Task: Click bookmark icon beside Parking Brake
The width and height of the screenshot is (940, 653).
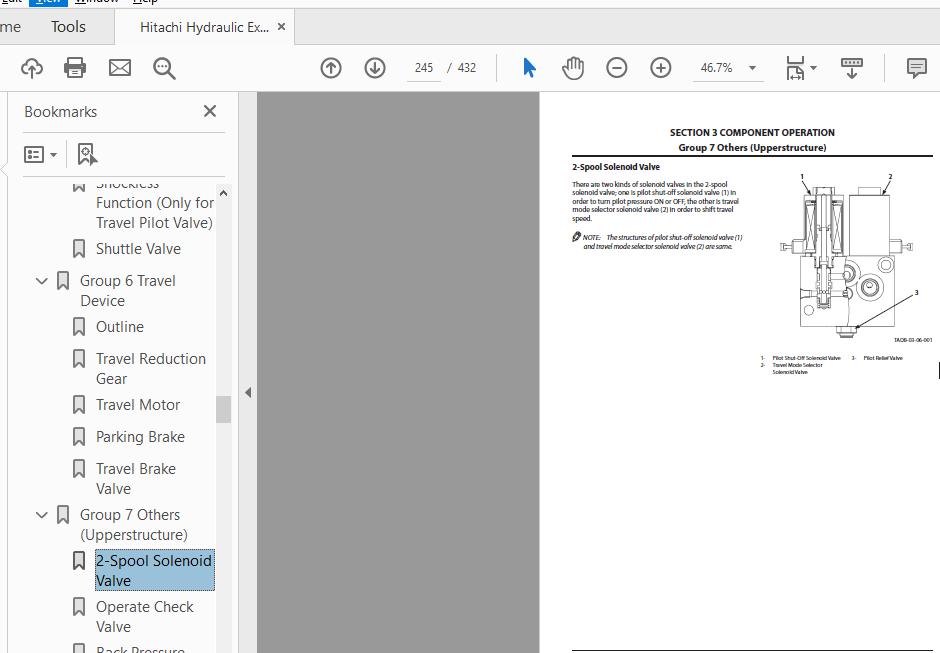Action: [x=79, y=437]
